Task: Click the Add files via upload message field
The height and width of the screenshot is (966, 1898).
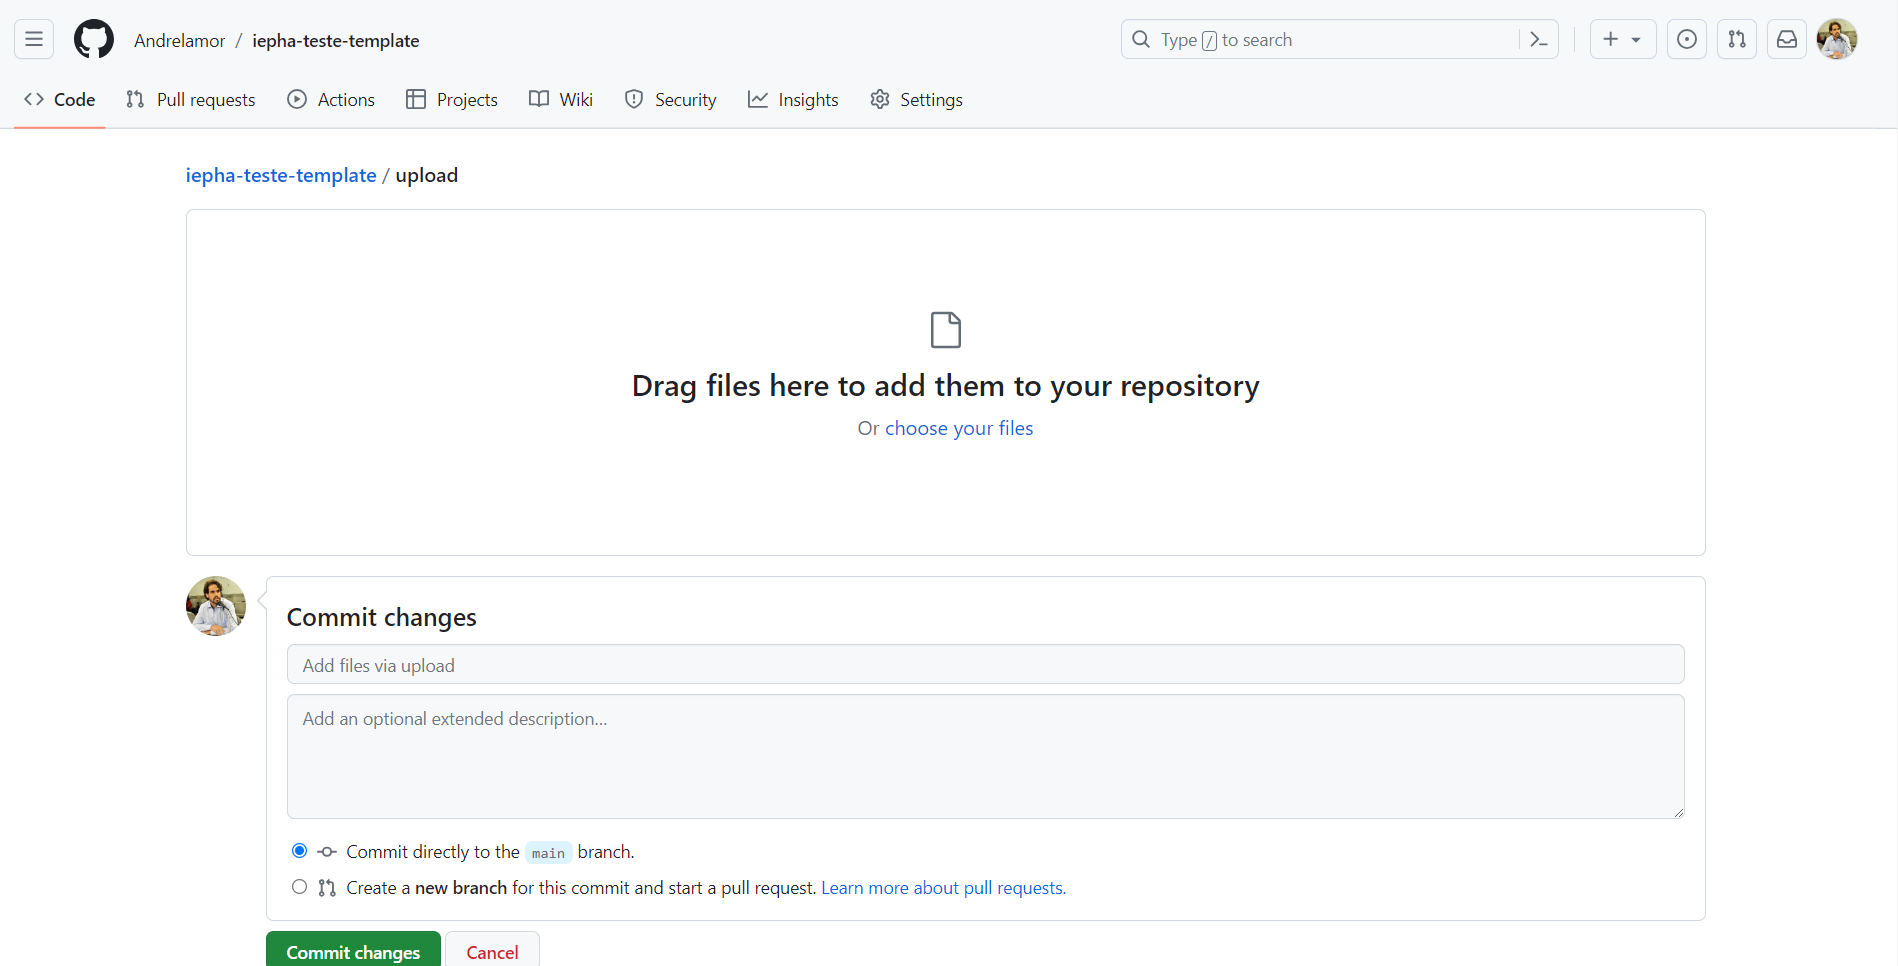Action: pos(985,664)
